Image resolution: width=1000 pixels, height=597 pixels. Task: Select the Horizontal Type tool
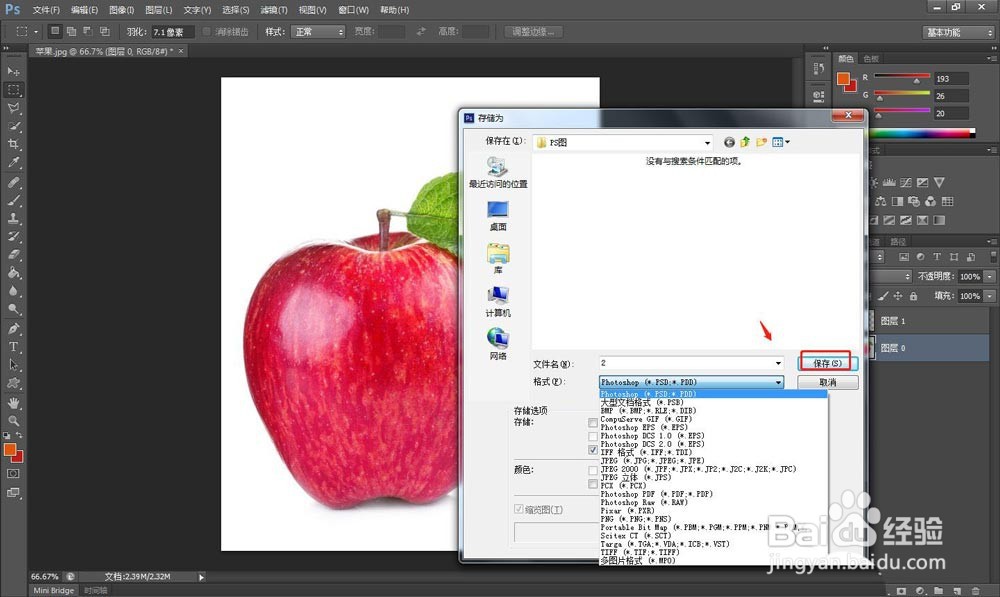click(x=13, y=347)
